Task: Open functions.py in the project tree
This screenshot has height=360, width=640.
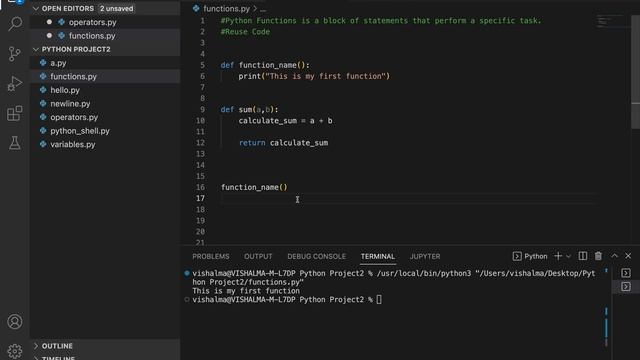Action: pos(73,77)
